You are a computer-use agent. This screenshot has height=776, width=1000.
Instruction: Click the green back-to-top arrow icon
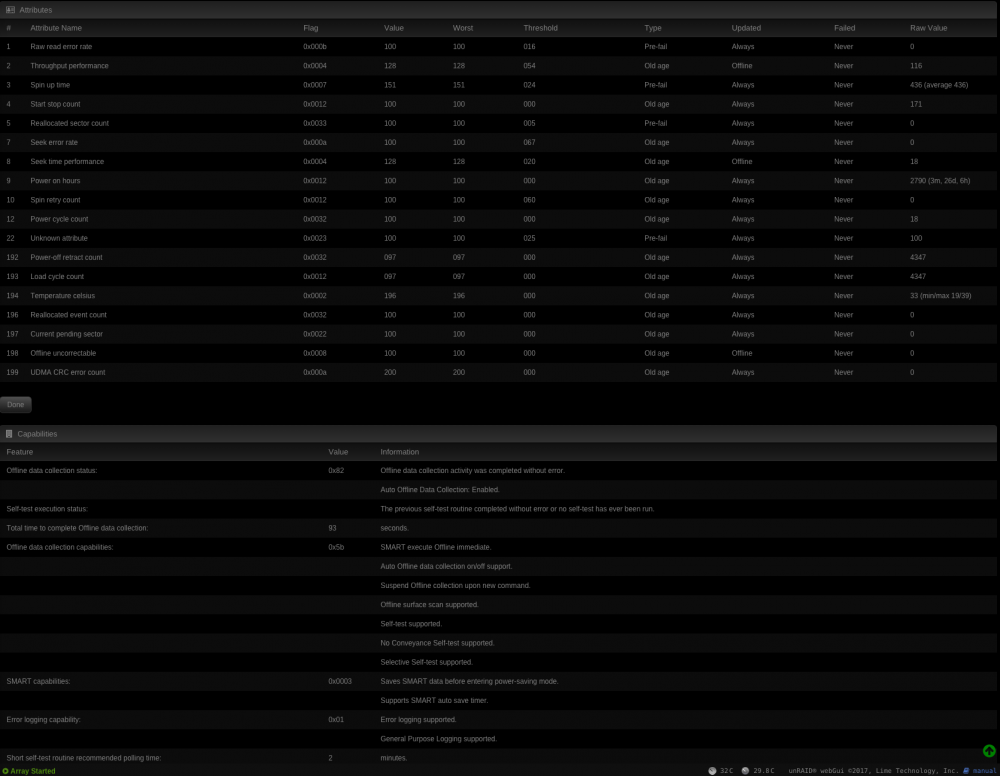click(989, 751)
